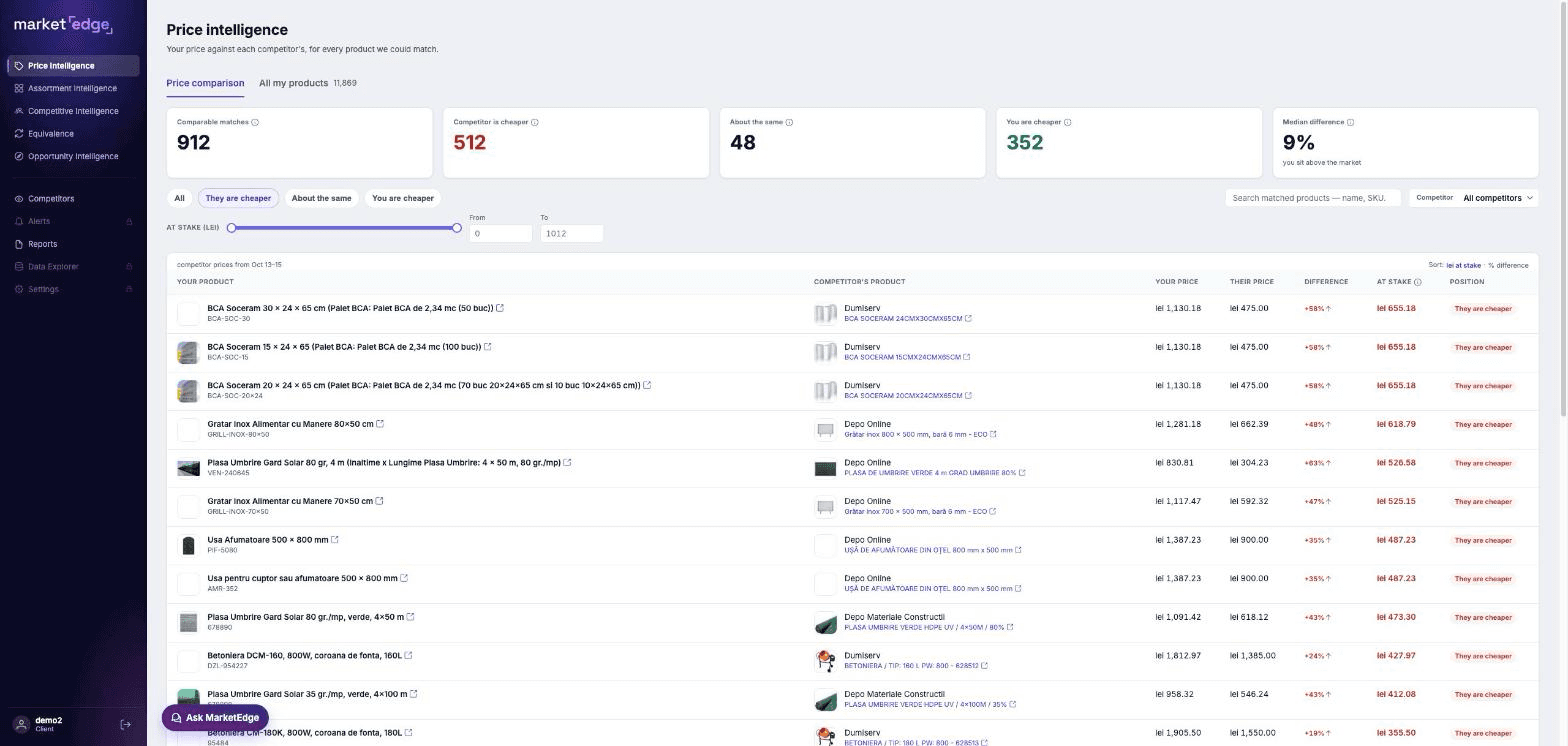
Task: Click the lock icon next to Settings
Action: tap(129, 290)
